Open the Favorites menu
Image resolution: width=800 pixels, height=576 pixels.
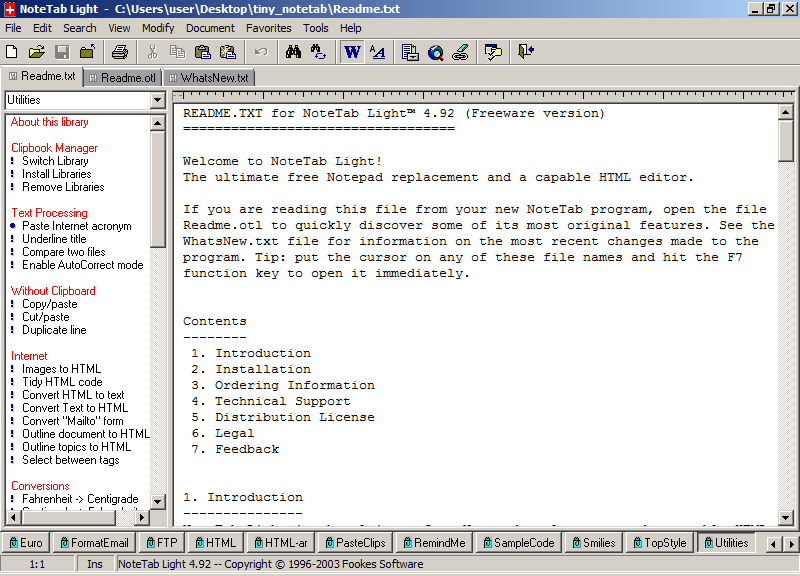click(269, 28)
